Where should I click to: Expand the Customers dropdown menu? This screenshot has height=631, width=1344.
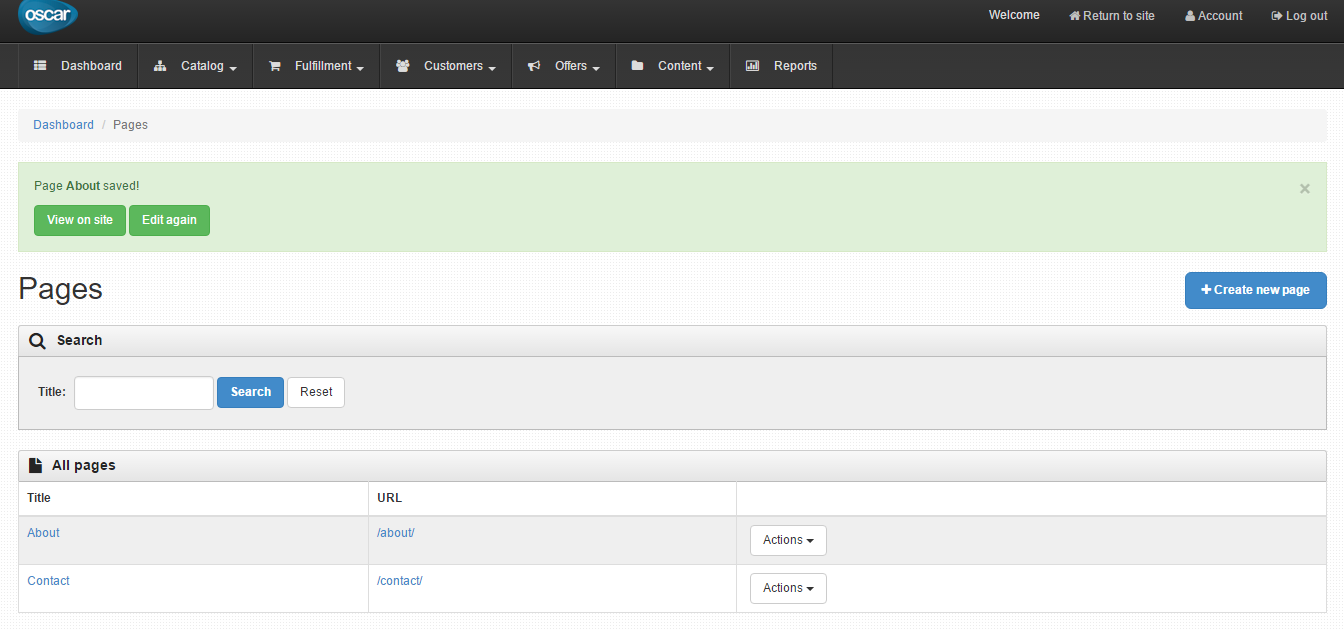446,66
